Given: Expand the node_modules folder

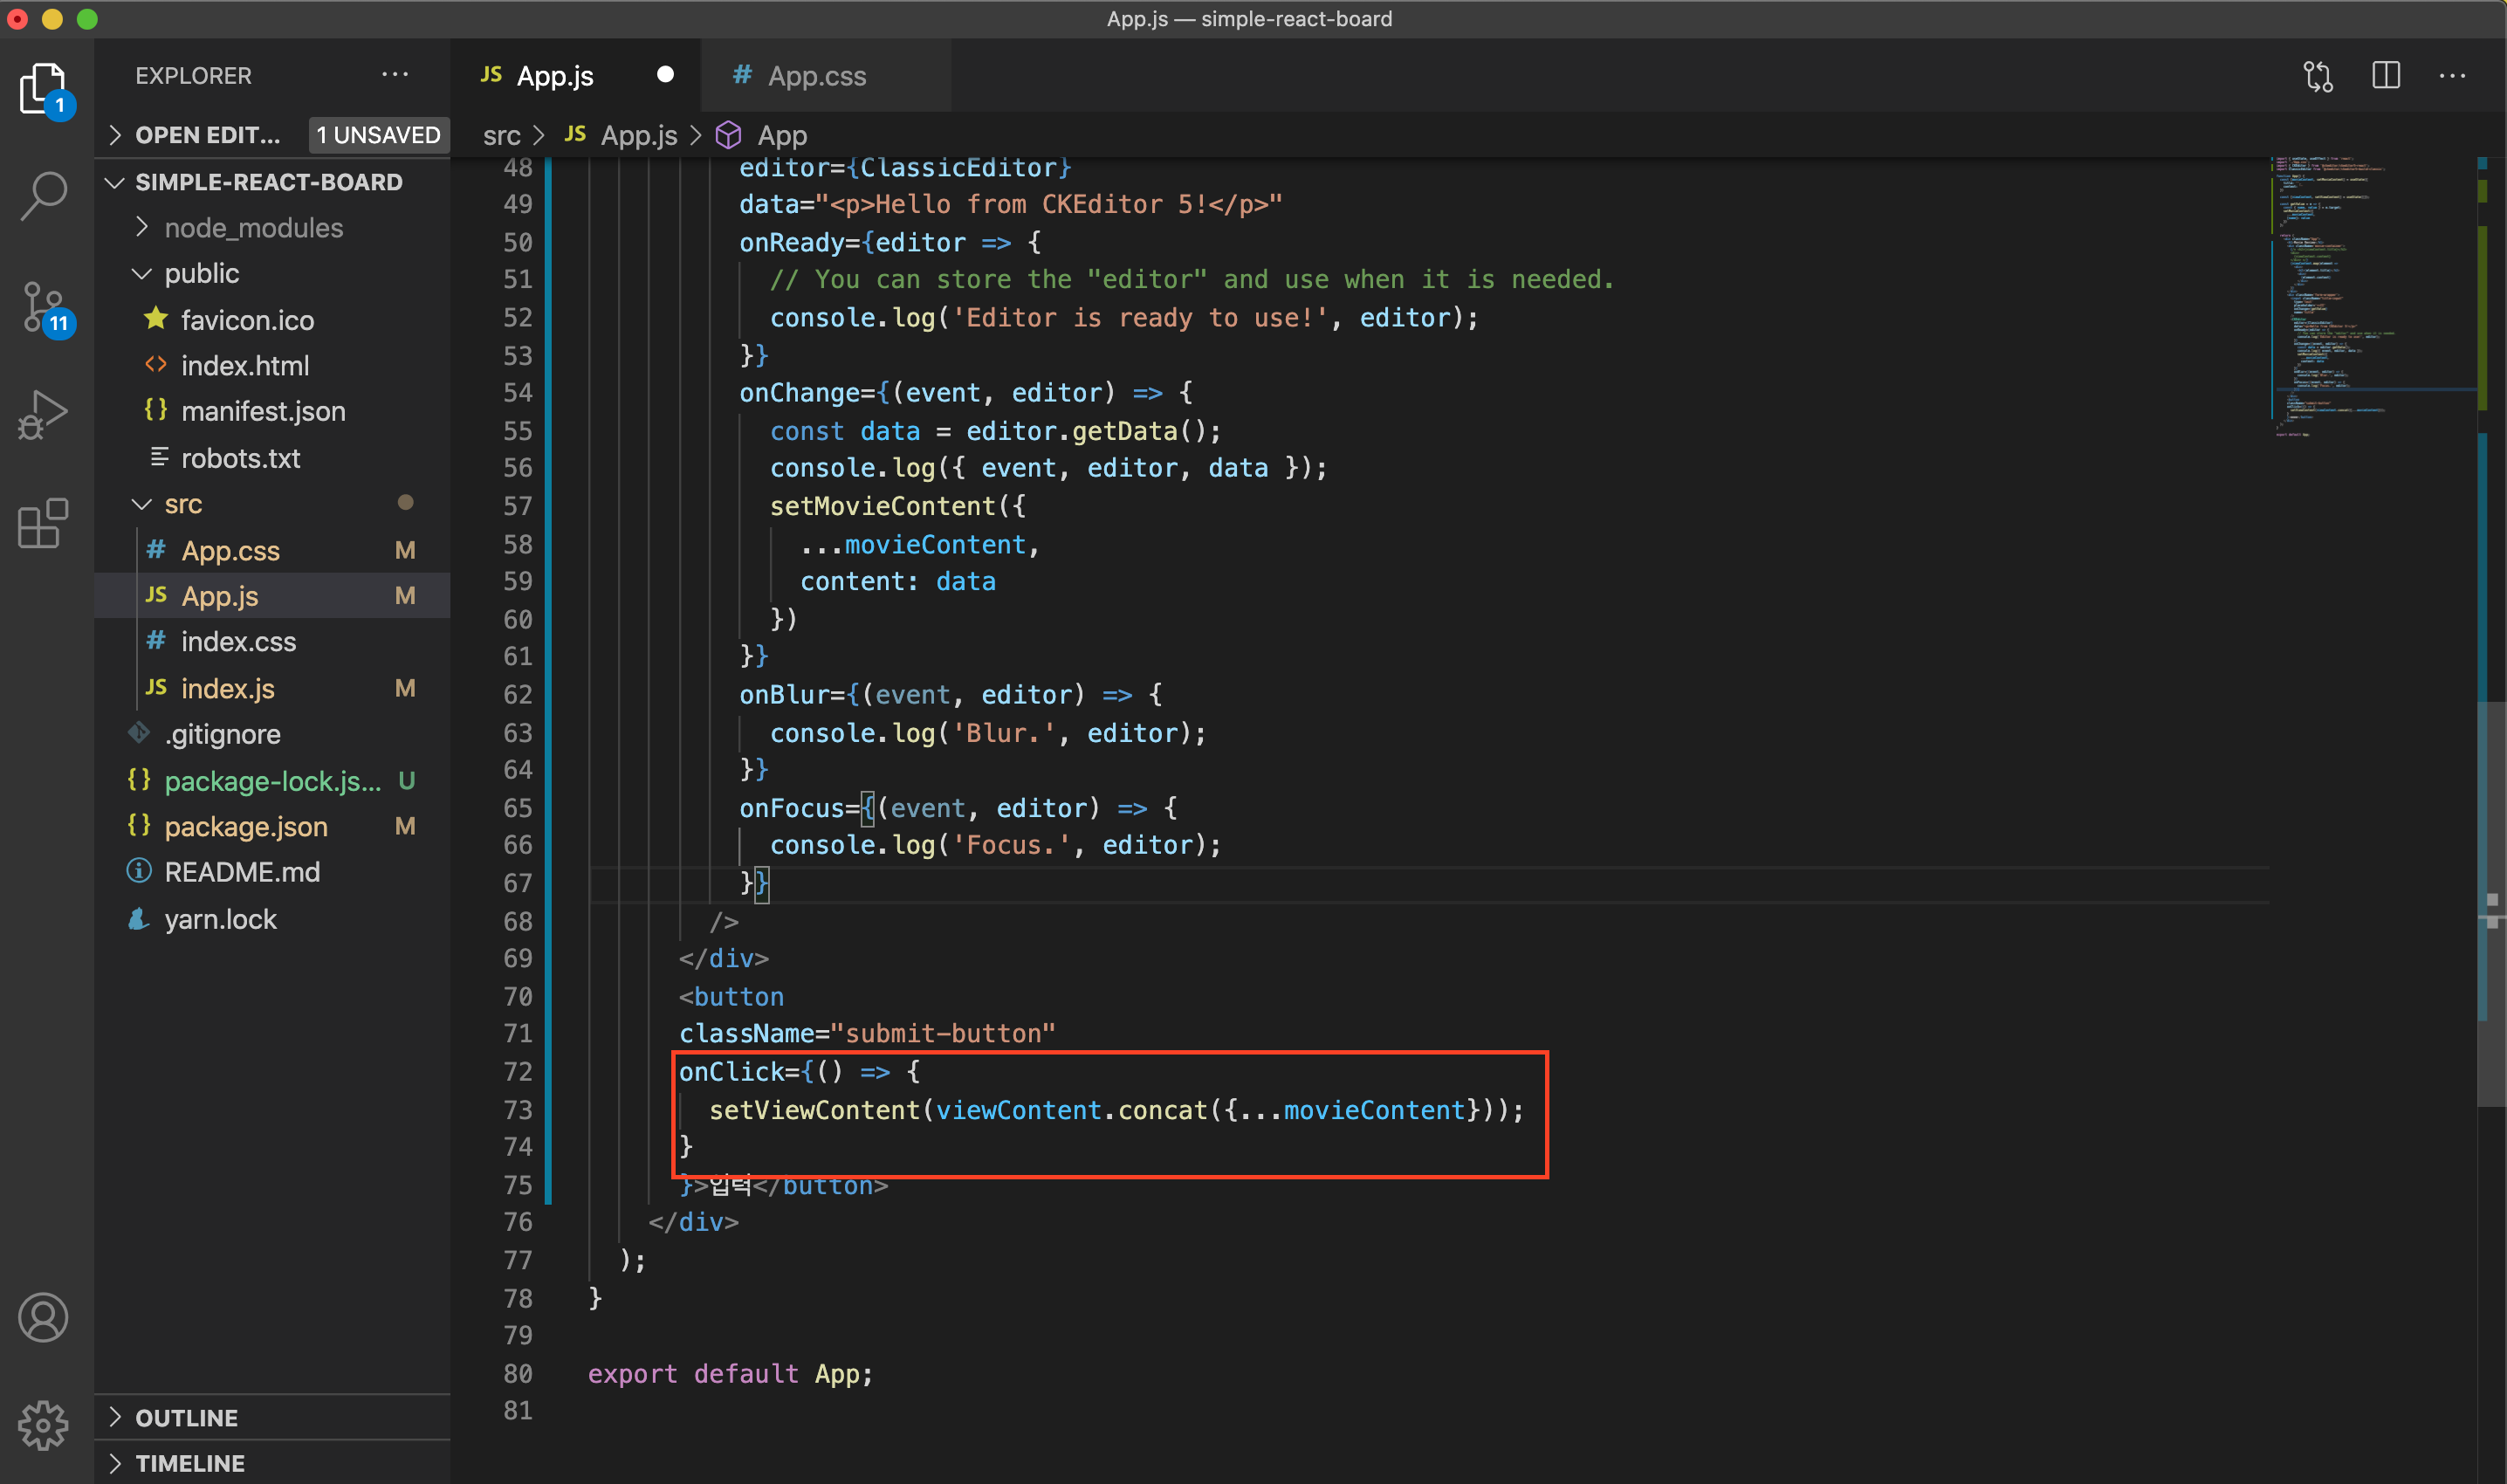Looking at the screenshot, I should click(253, 228).
